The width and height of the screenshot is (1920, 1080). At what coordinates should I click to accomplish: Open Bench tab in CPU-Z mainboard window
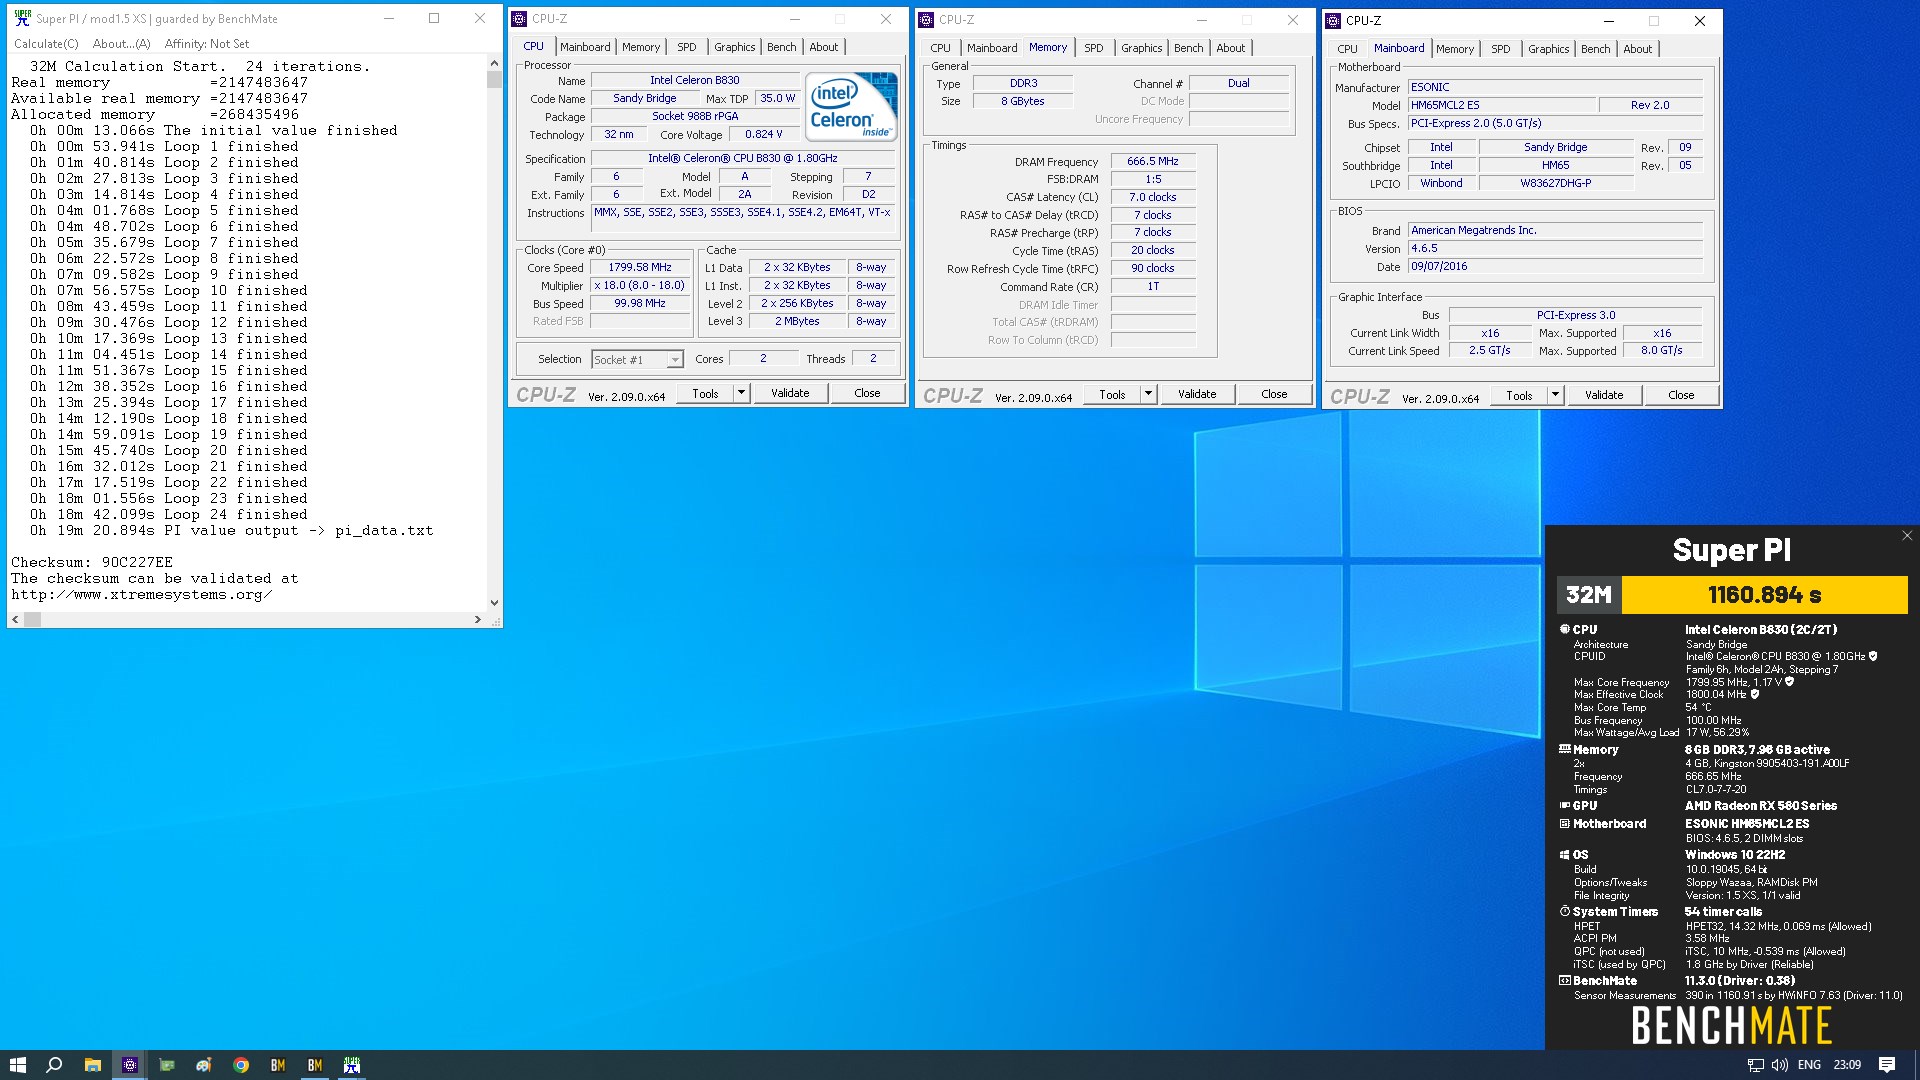click(1595, 49)
